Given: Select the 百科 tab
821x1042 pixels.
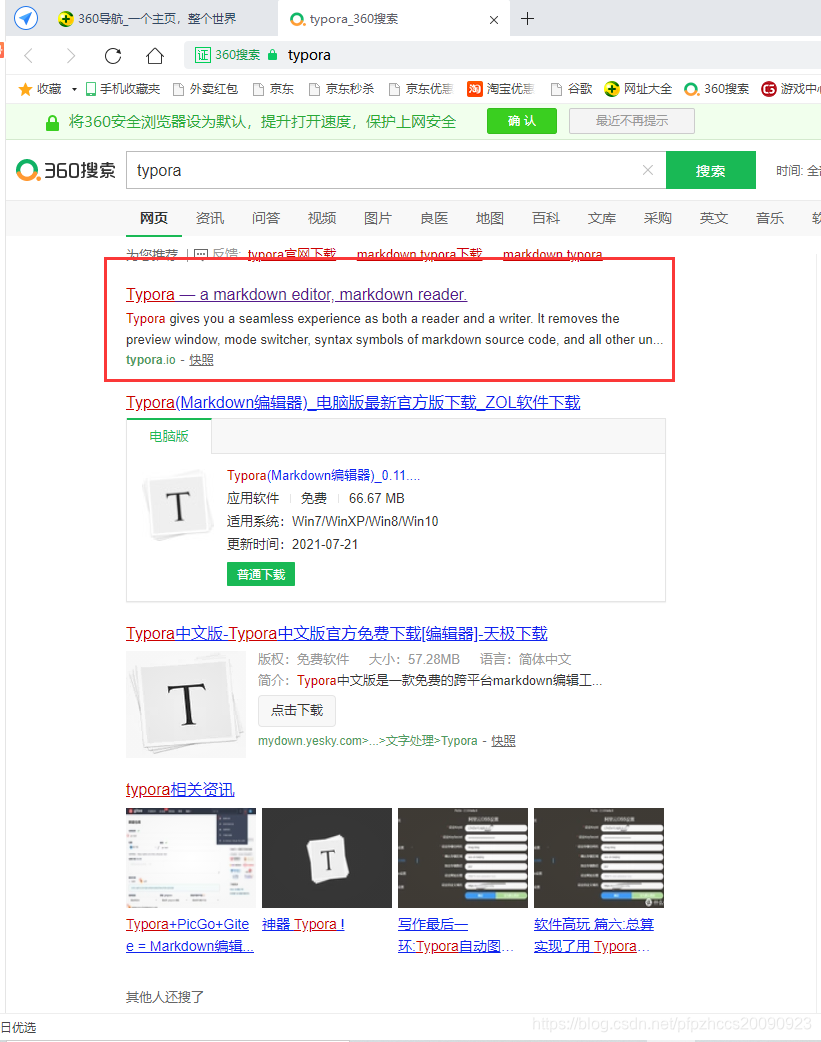Looking at the screenshot, I should coord(546,219).
